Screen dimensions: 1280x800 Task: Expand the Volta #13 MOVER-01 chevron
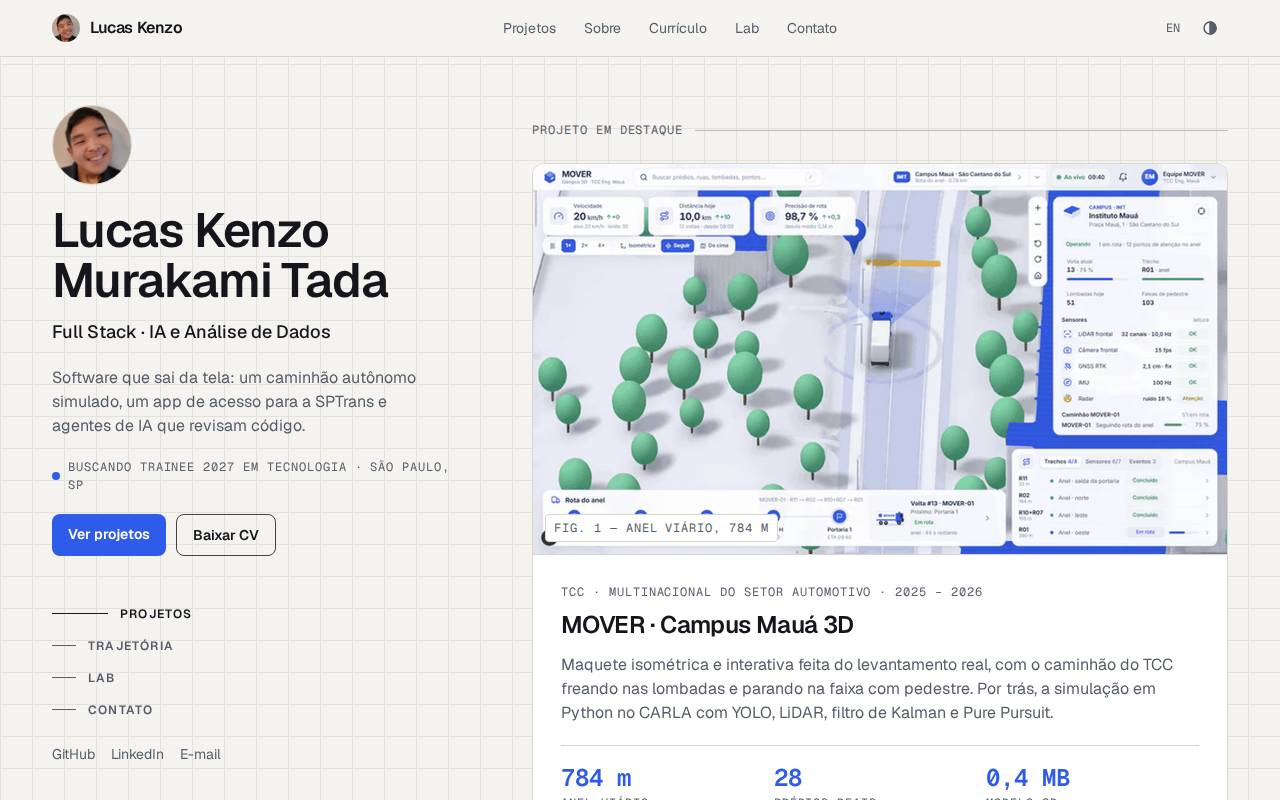[988, 518]
